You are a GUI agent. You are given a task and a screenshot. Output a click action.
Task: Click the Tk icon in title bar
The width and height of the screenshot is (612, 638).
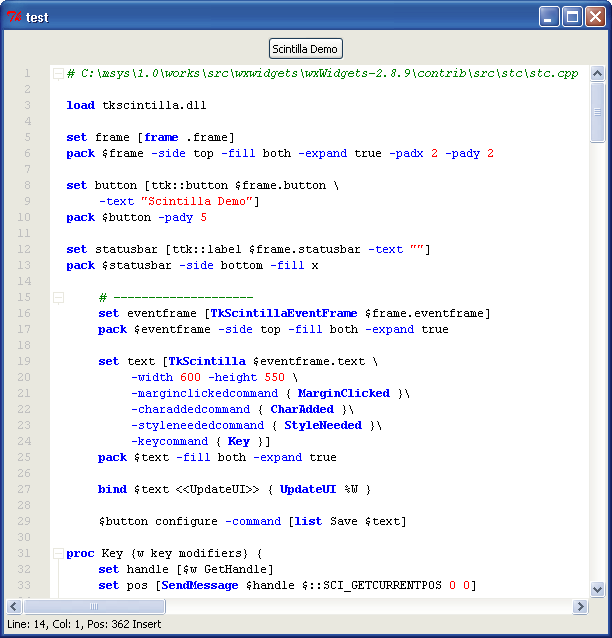pos(14,17)
